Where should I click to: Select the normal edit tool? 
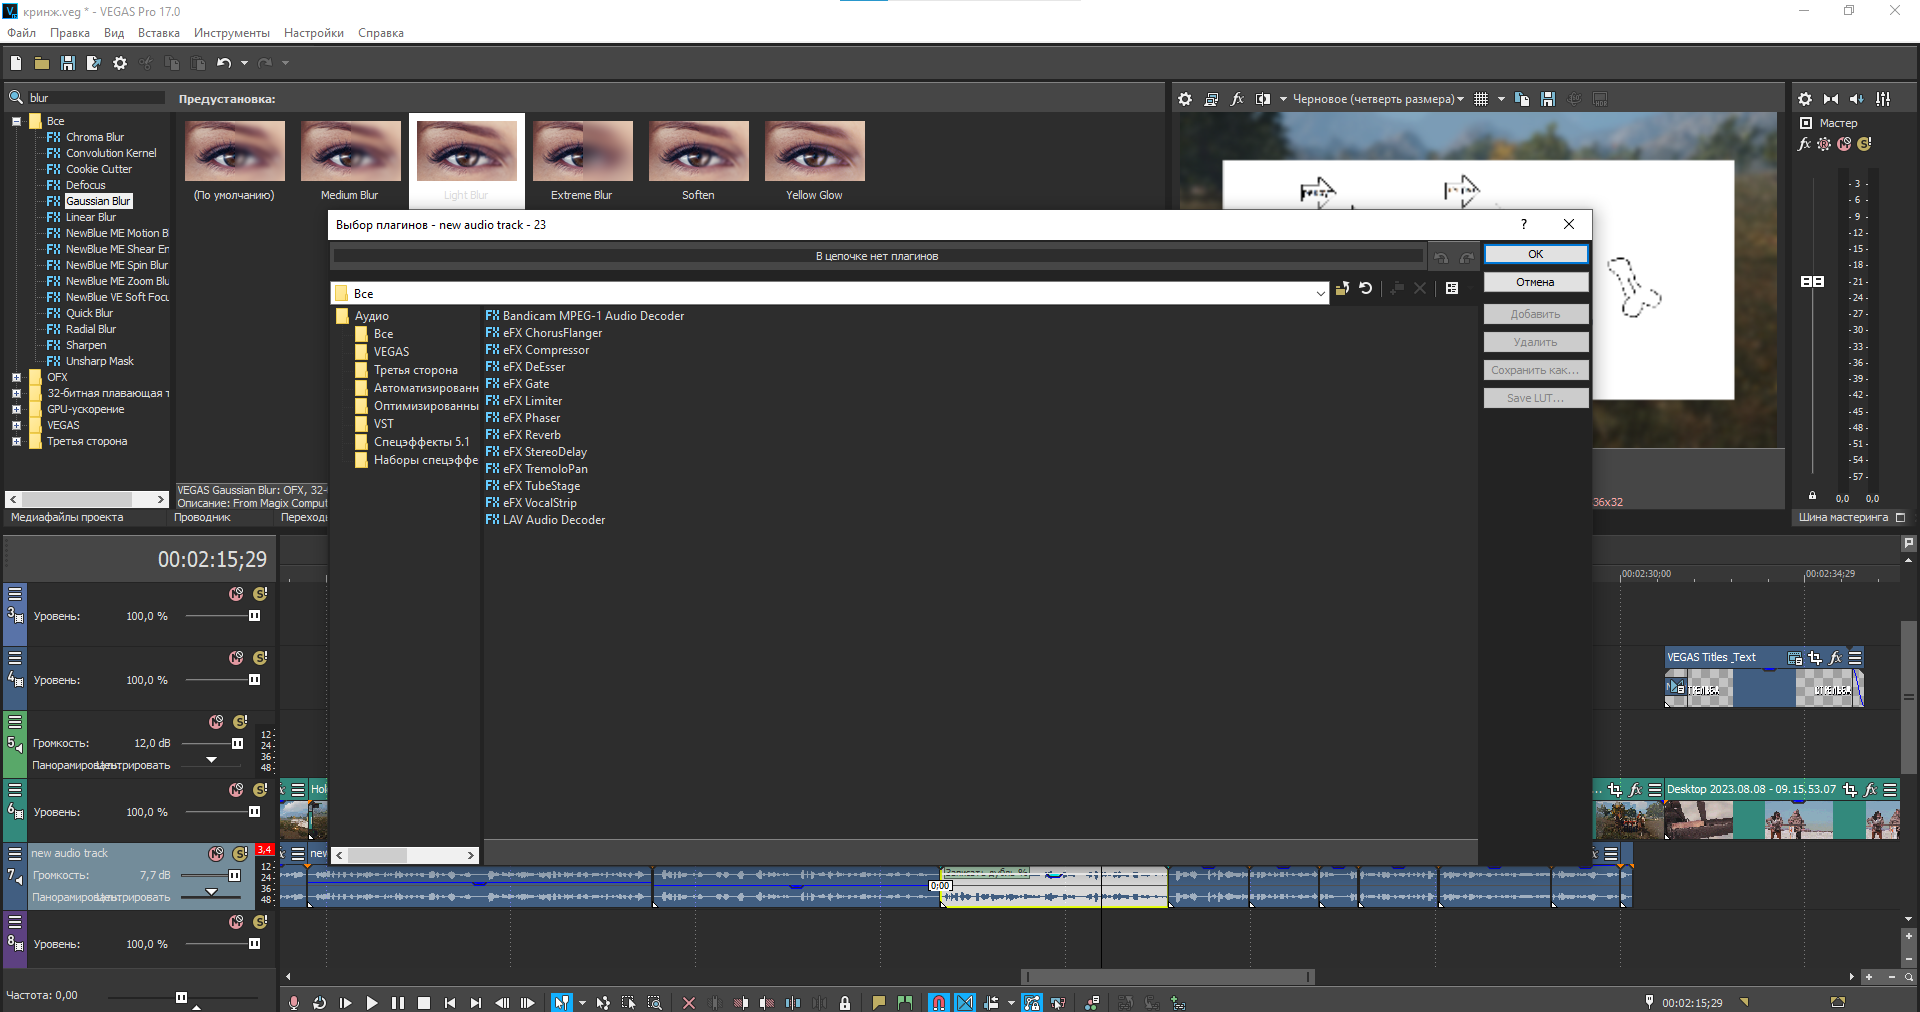pos(562,1002)
